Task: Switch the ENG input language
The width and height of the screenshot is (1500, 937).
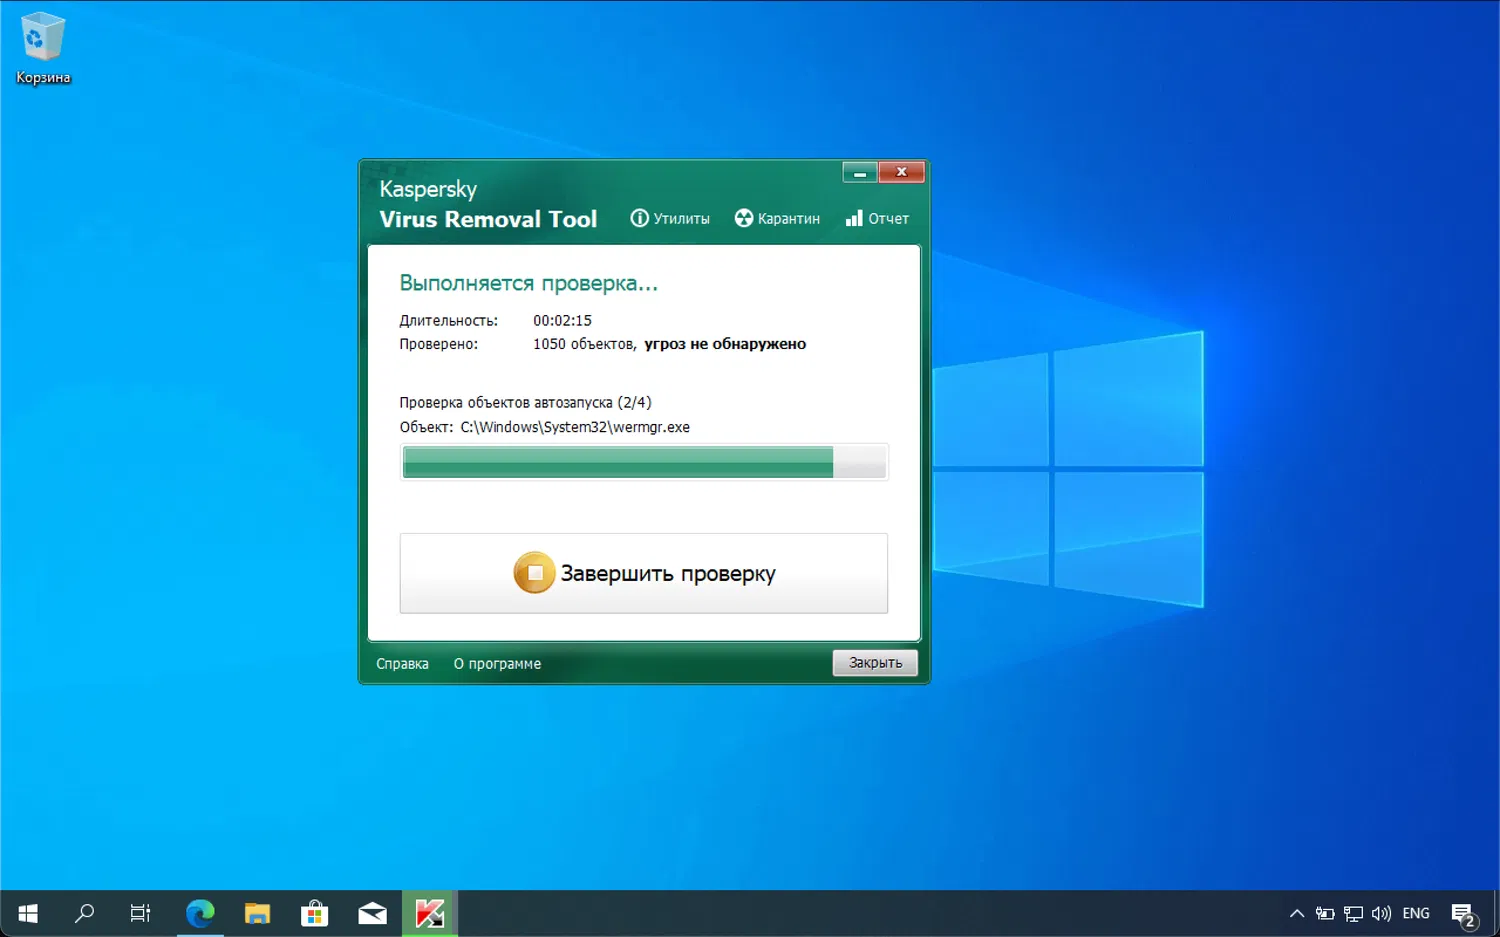Action: pyautogui.click(x=1416, y=913)
